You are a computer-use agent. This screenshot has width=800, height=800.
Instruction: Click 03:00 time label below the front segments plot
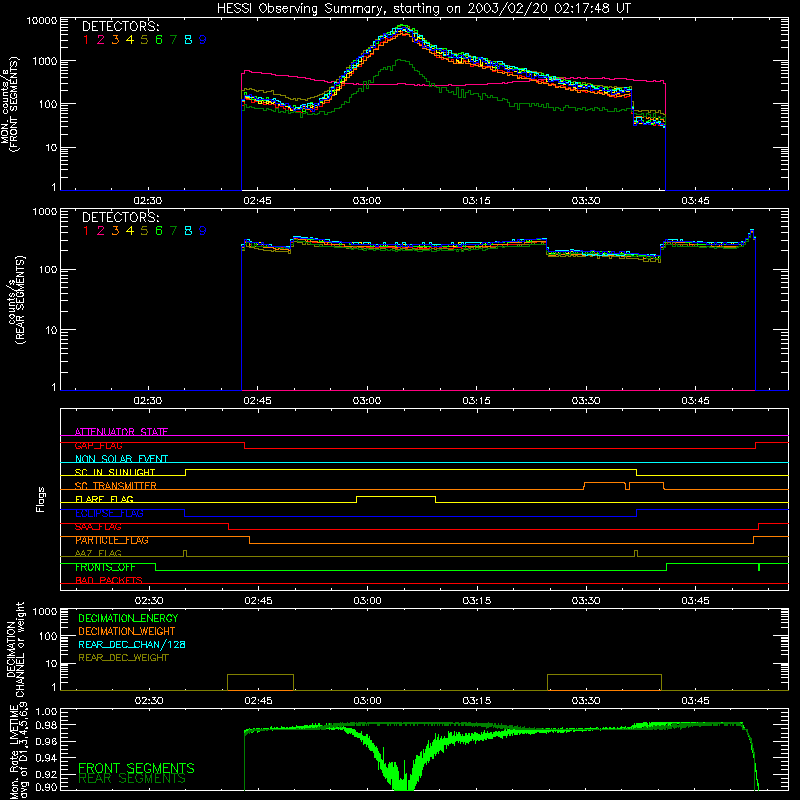point(367,201)
